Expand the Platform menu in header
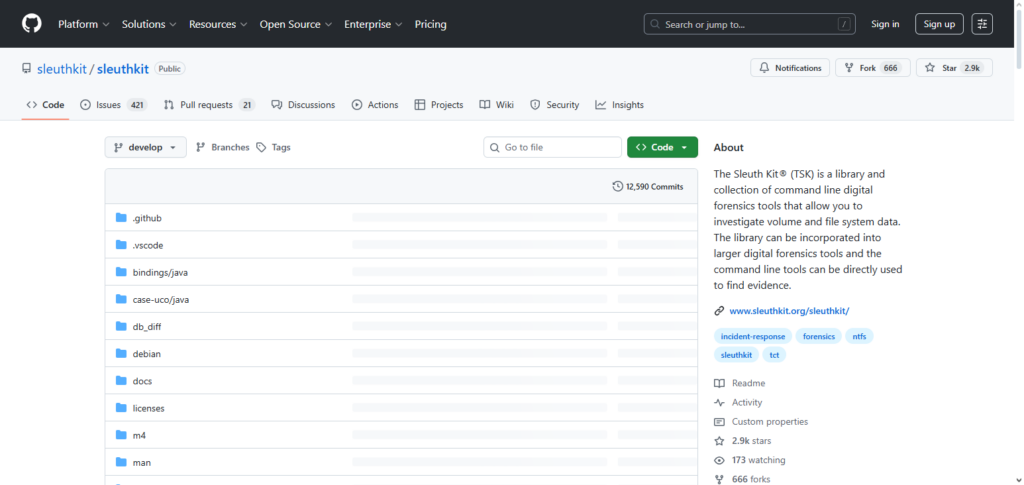Viewport: 1024px width, 485px height. [x=83, y=24]
